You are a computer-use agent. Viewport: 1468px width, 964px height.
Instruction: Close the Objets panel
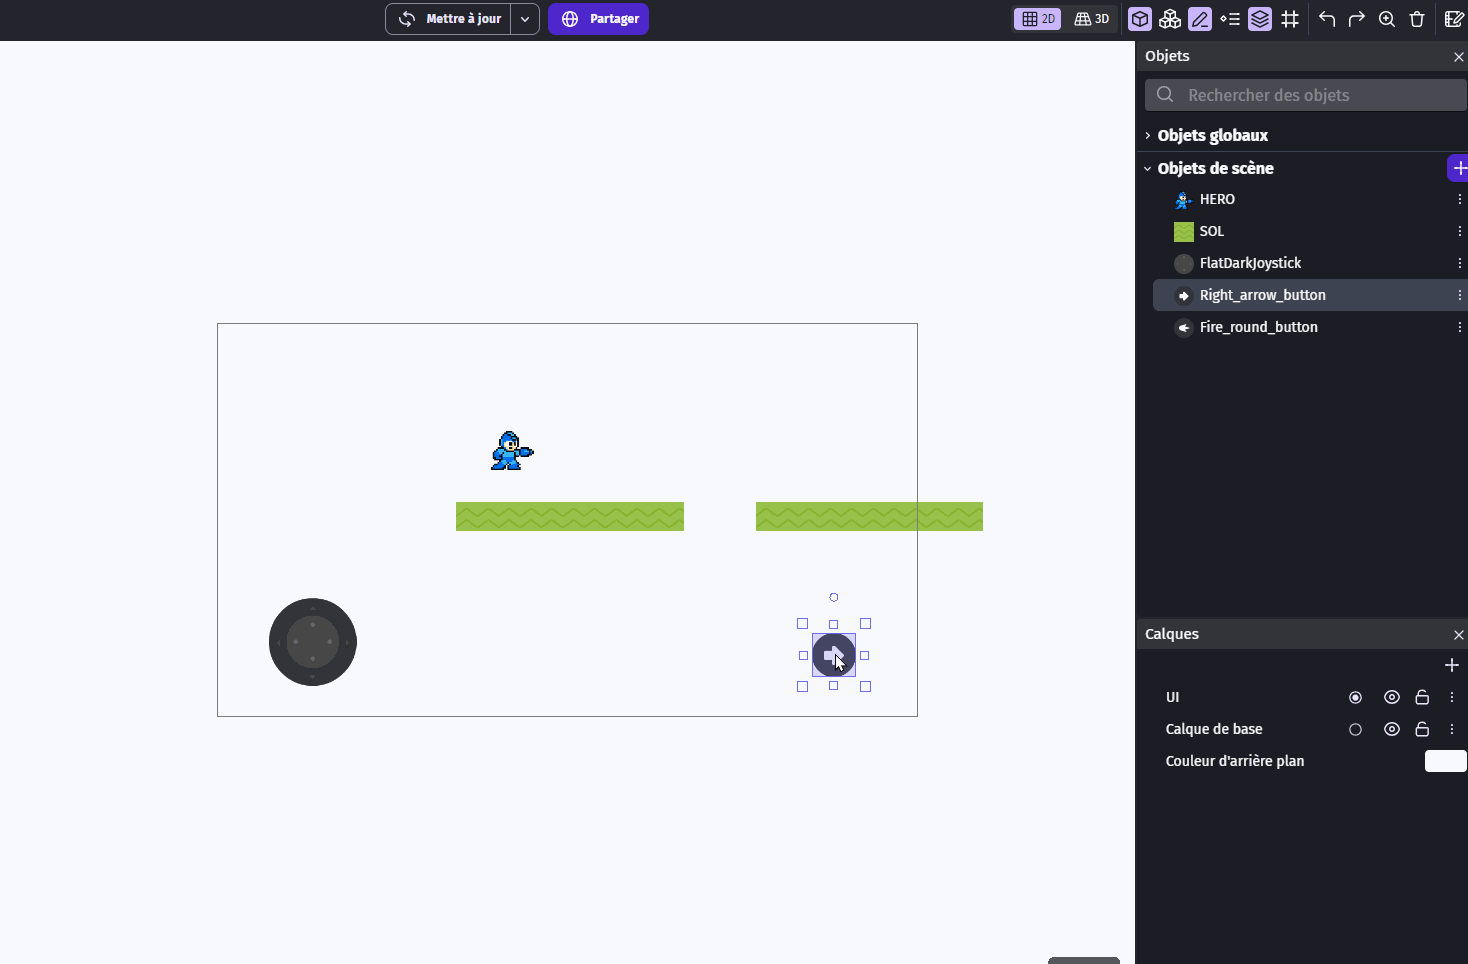point(1458,57)
